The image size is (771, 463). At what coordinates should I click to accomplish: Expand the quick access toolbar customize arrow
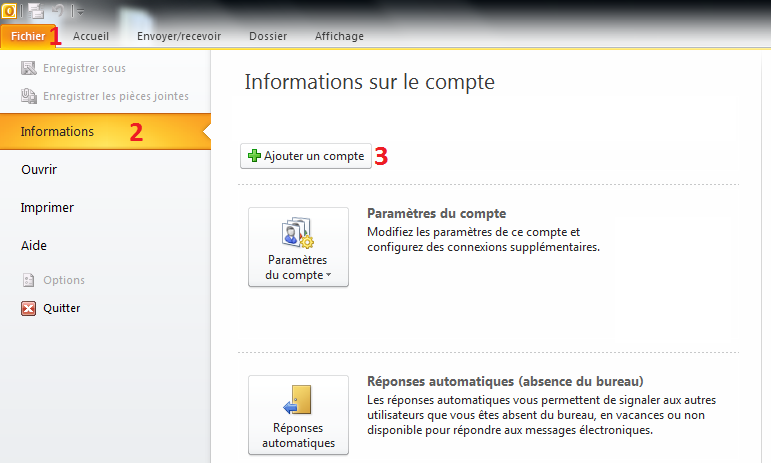[x=78, y=11]
